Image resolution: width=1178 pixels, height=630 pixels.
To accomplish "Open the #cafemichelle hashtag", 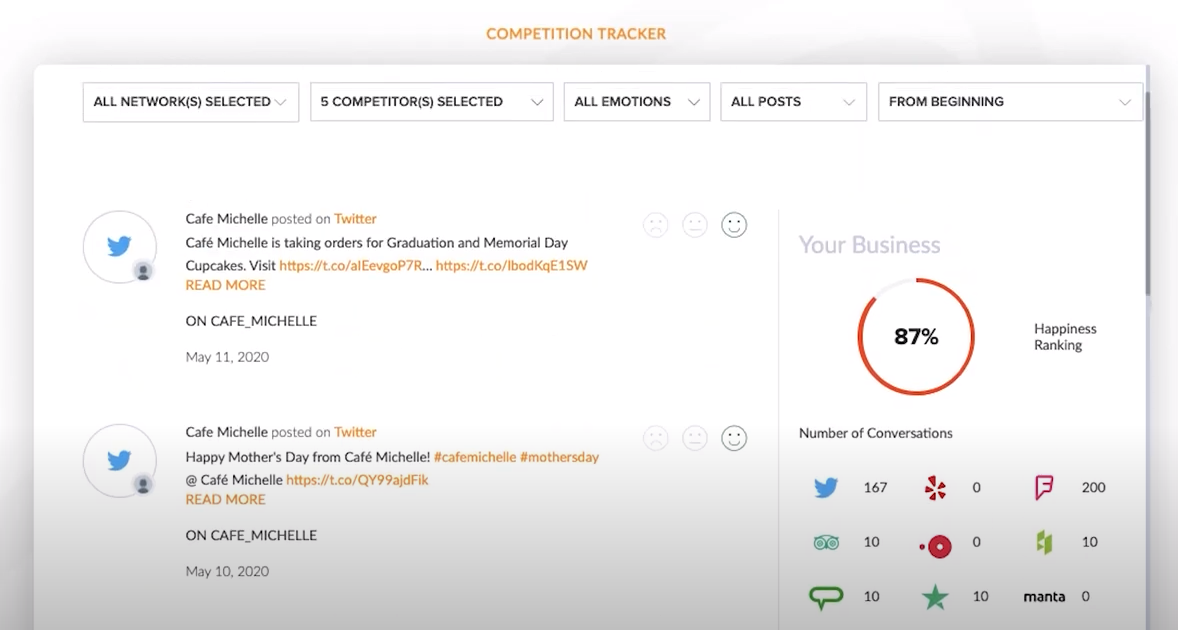I will (475, 457).
